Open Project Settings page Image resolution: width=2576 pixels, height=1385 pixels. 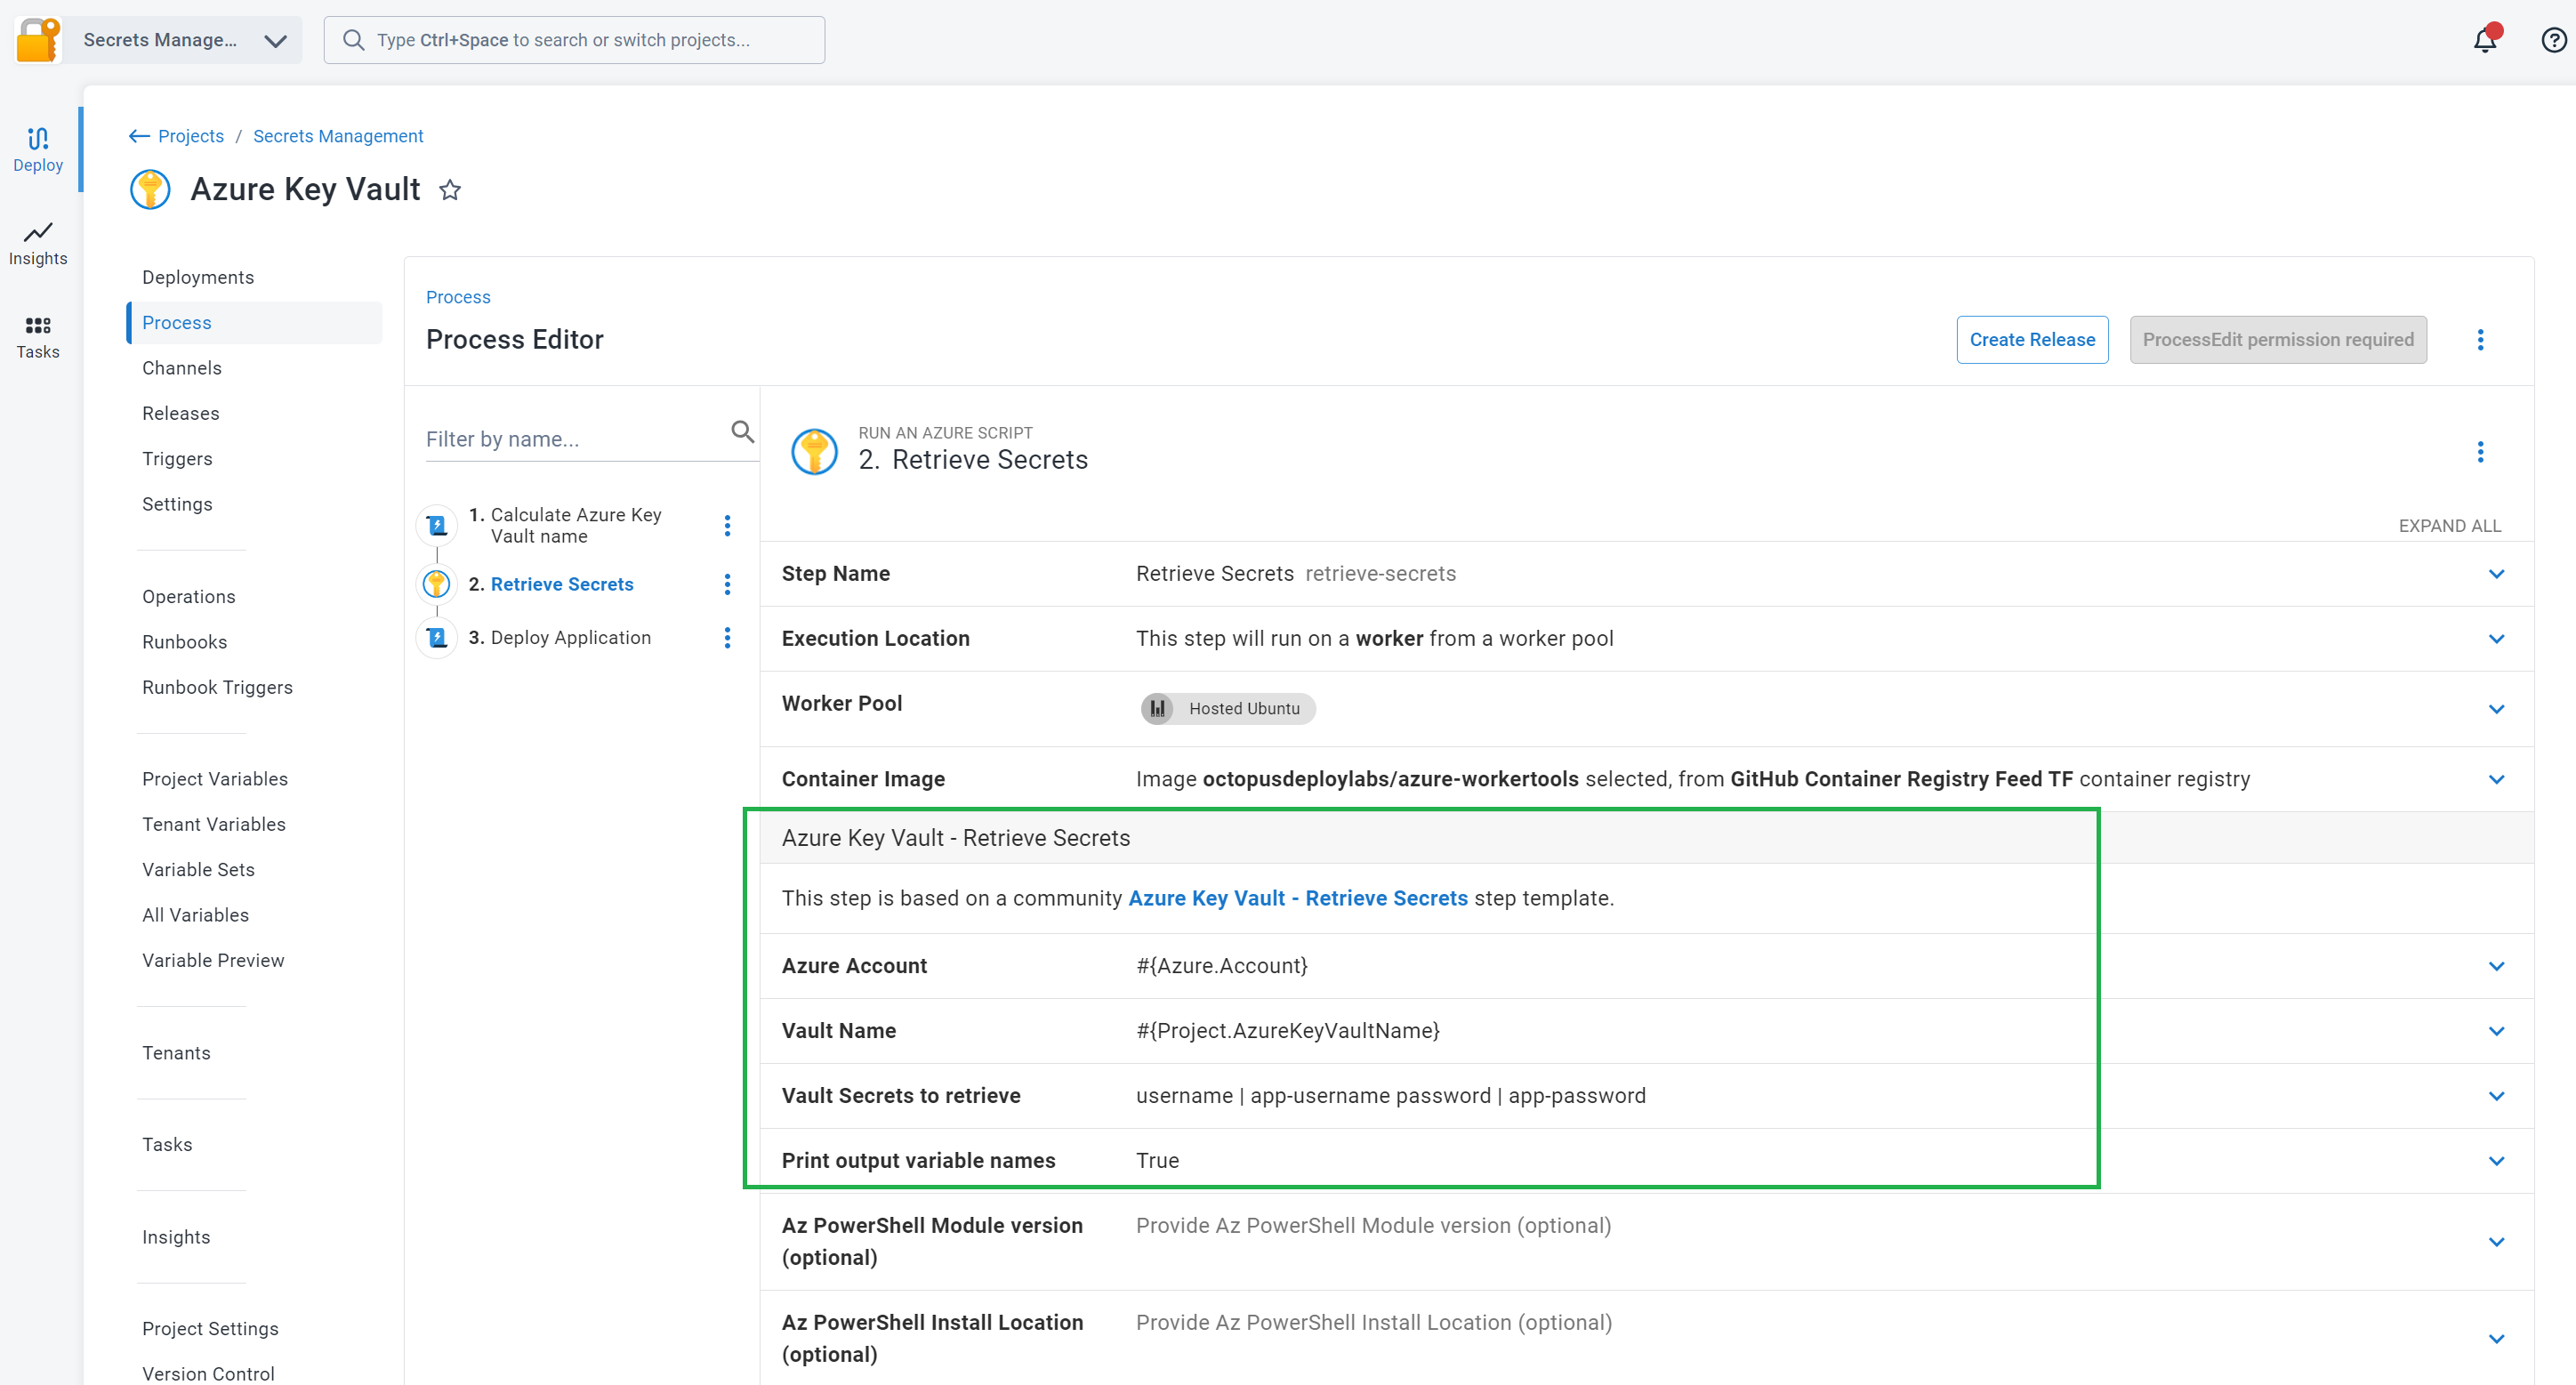click(x=210, y=1328)
